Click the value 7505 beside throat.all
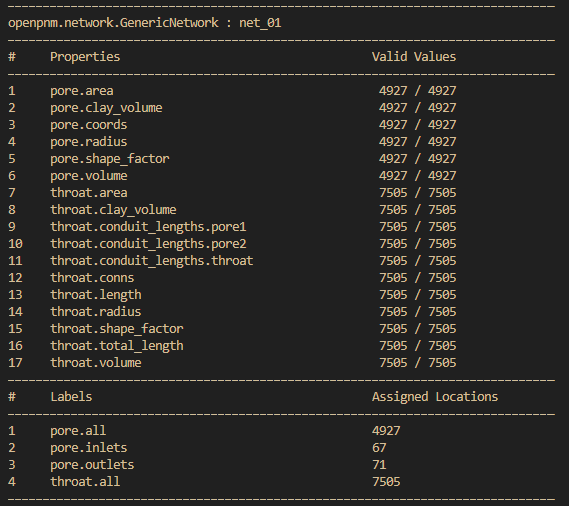This screenshot has width=569, height=506. point(386,482)
